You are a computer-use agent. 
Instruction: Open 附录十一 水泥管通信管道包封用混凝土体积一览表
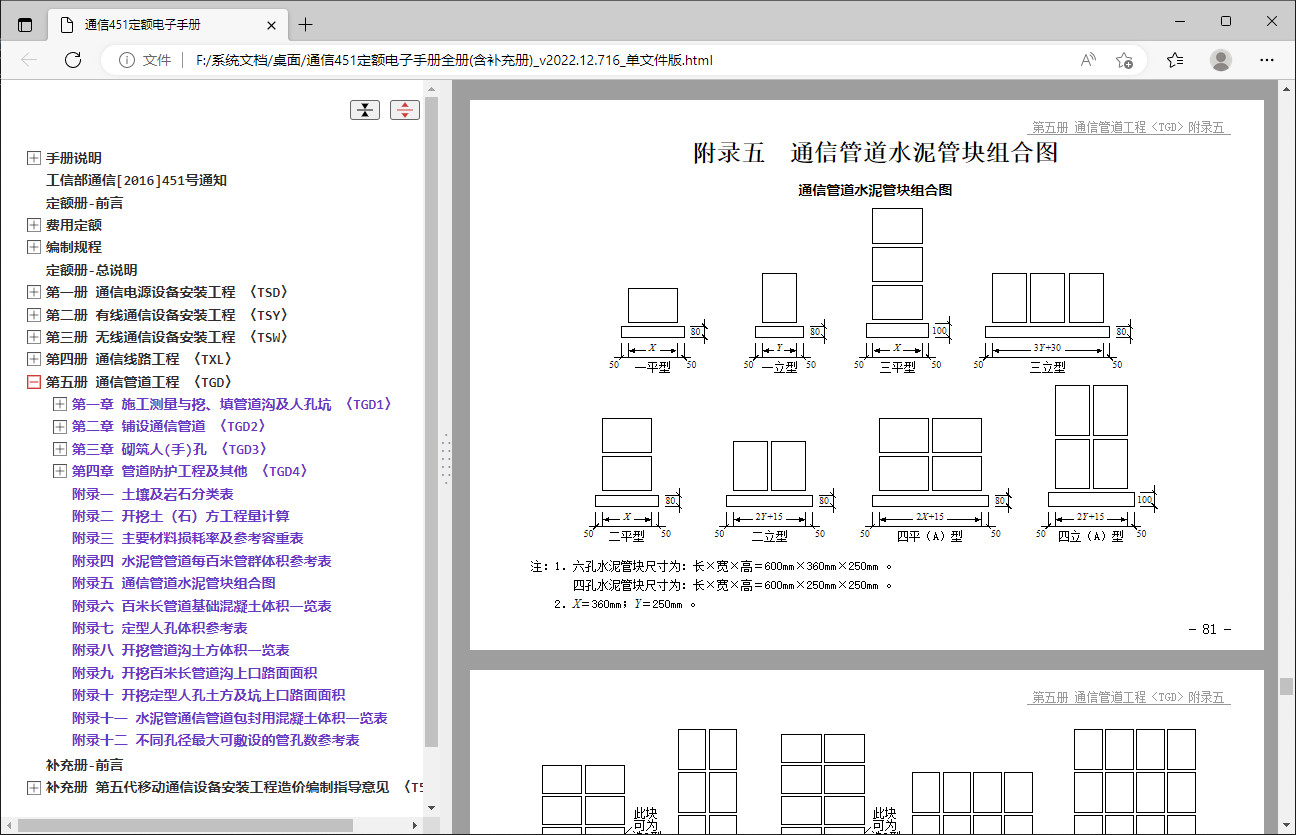coord(230,718)
